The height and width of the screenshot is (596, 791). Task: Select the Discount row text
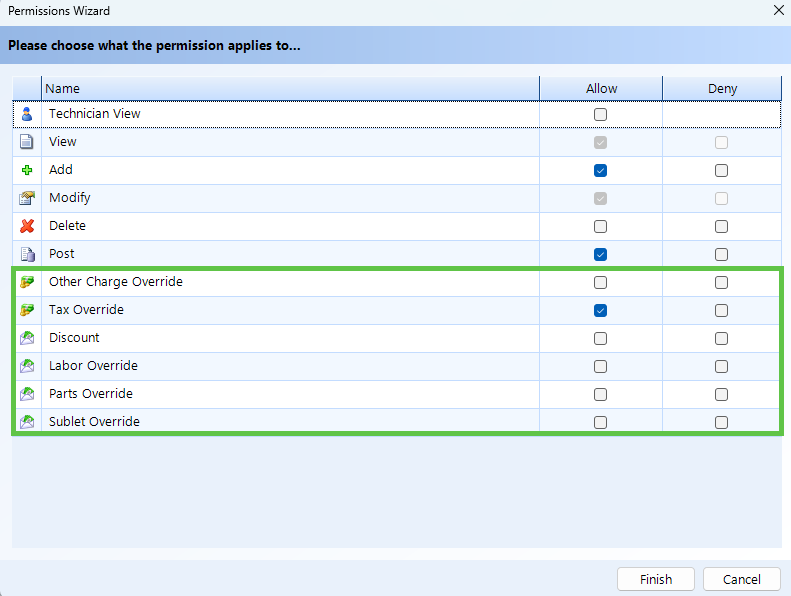[x=74, y=338]
